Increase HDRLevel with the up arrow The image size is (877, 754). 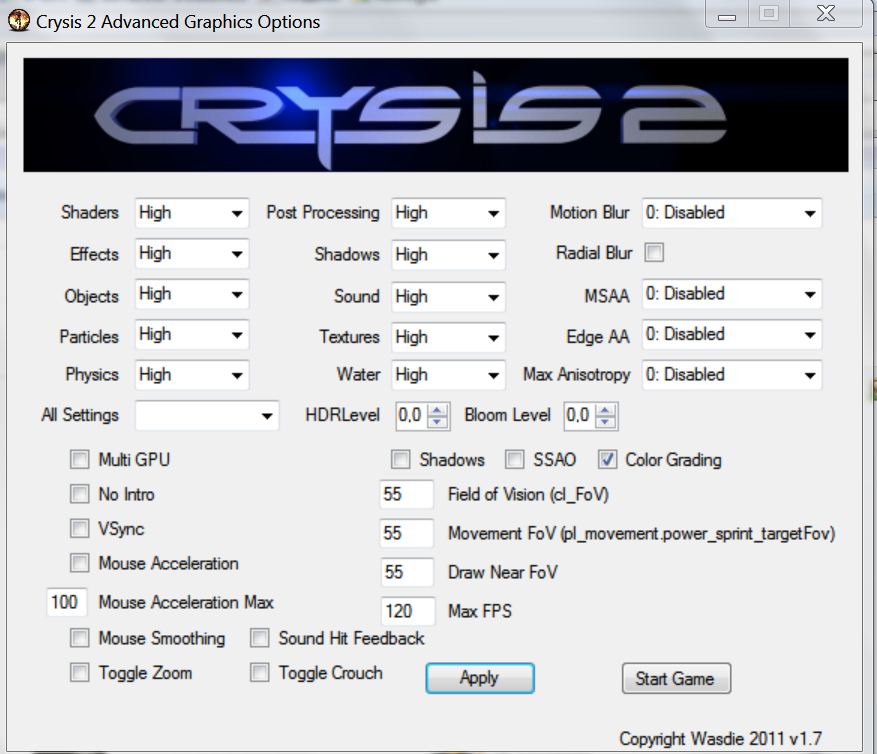click(437, 410)
